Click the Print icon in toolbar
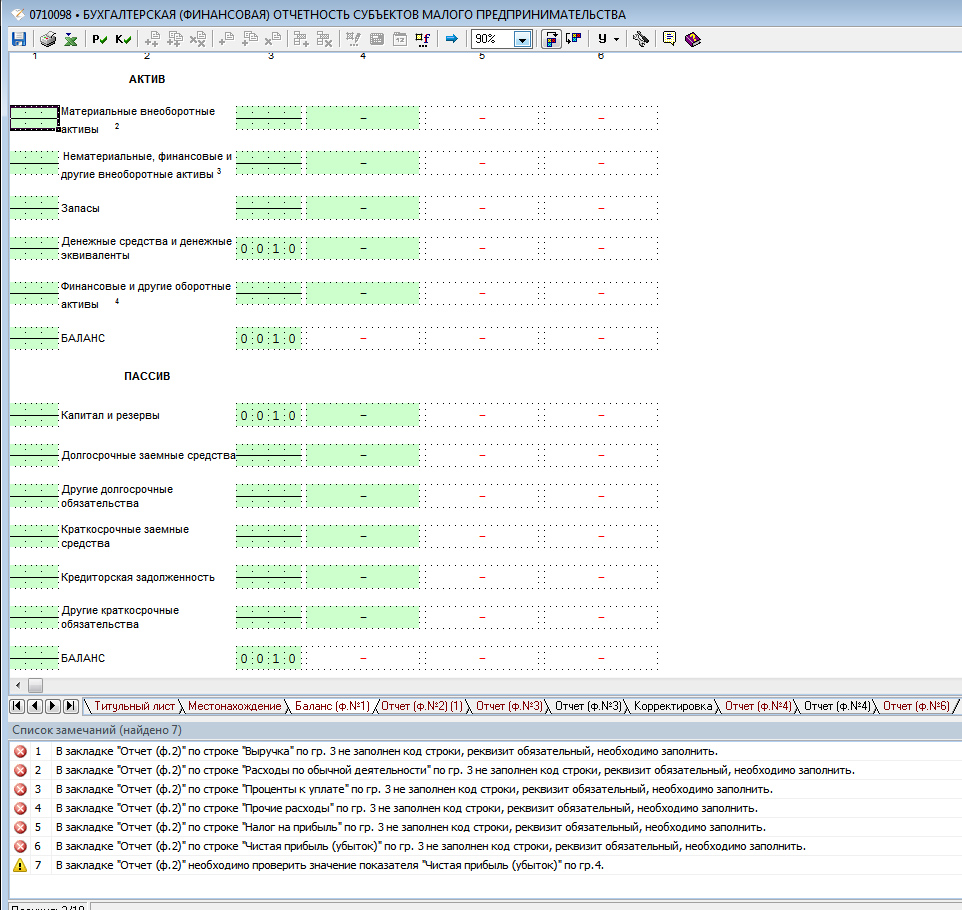The image size is (962, 910). point(48,39)
